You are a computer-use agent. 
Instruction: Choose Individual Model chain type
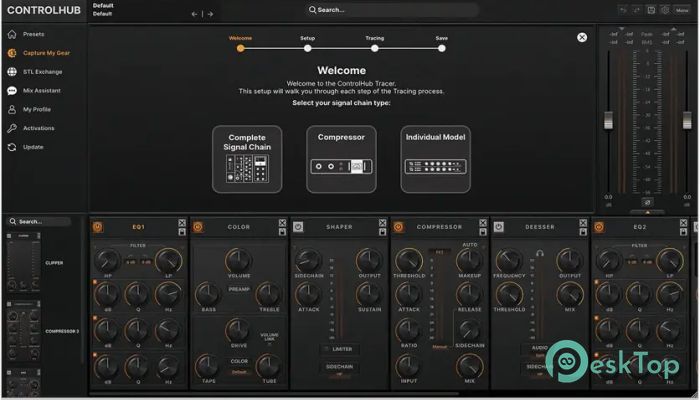(435, 159)
